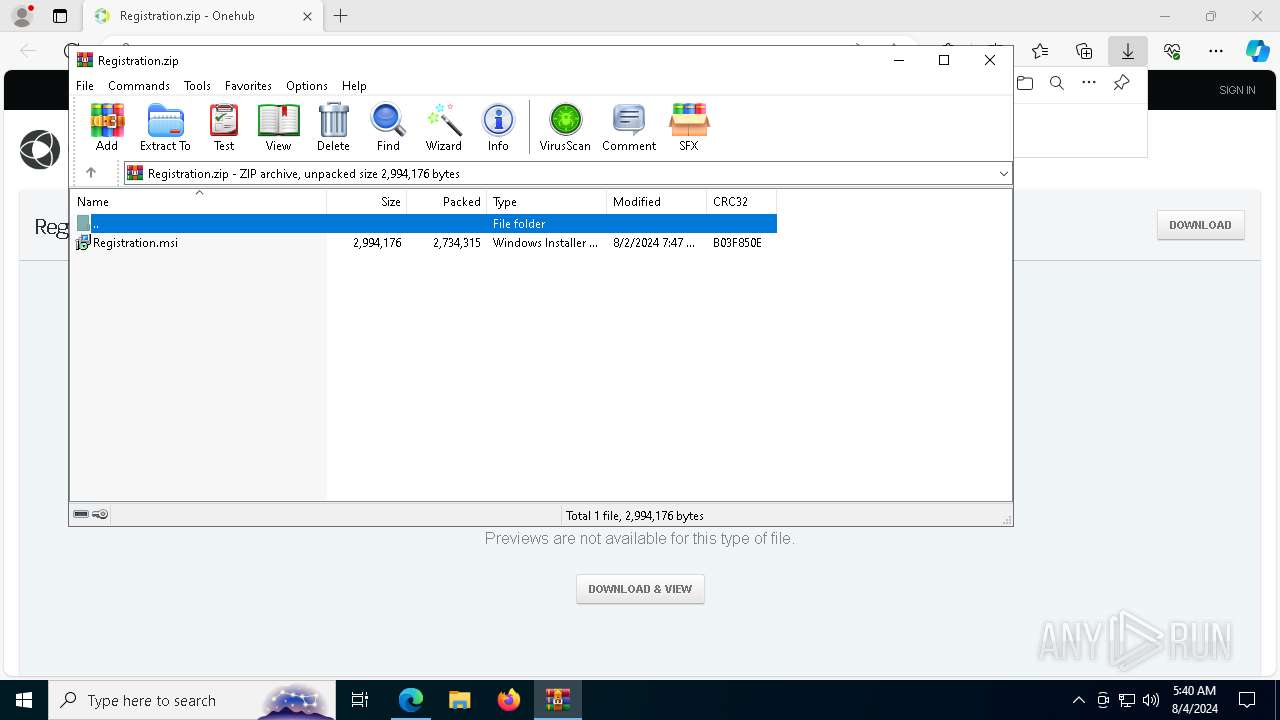This screenshot has width=1280, height=720.
Task: Sort by Size column header
Action: [367, 202]
